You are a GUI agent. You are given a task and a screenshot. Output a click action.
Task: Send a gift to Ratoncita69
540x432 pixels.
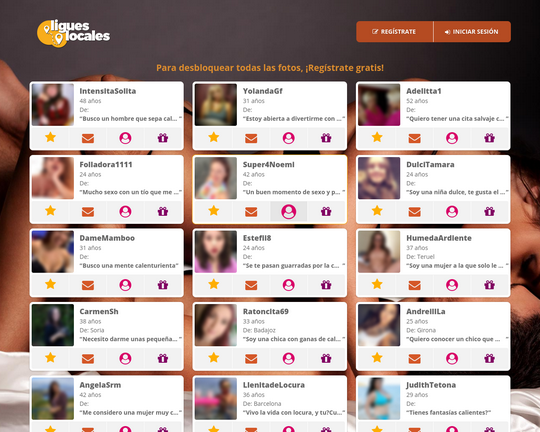(x=326, y=358)
